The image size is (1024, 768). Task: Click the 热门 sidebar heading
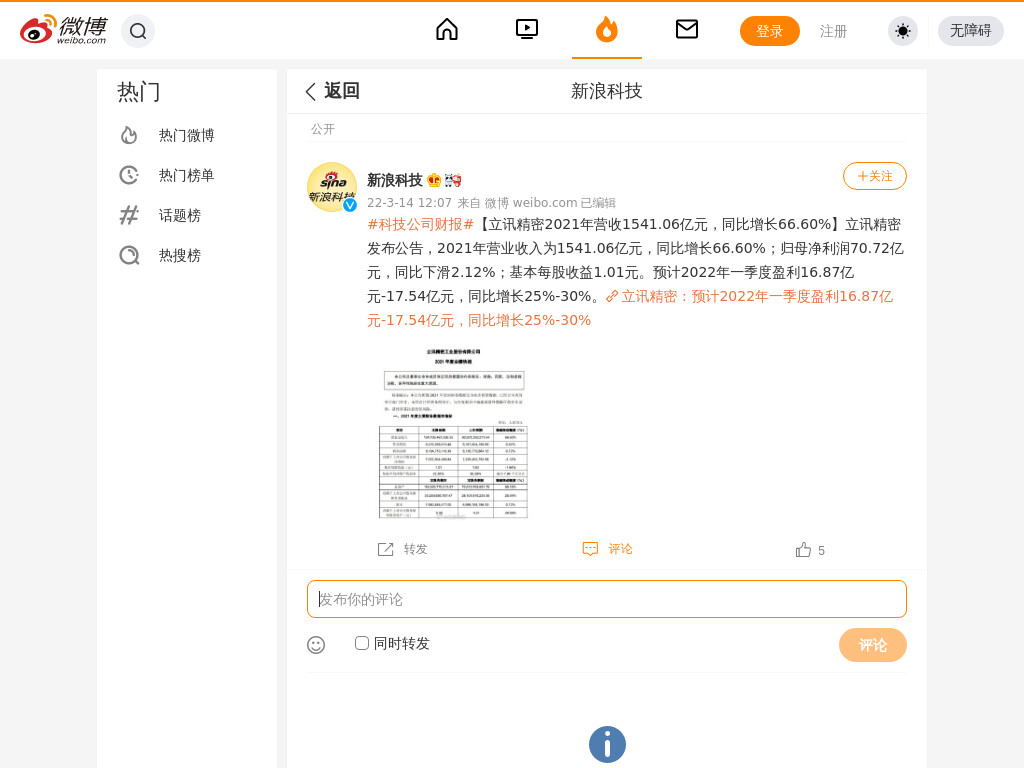coord(138,92)
